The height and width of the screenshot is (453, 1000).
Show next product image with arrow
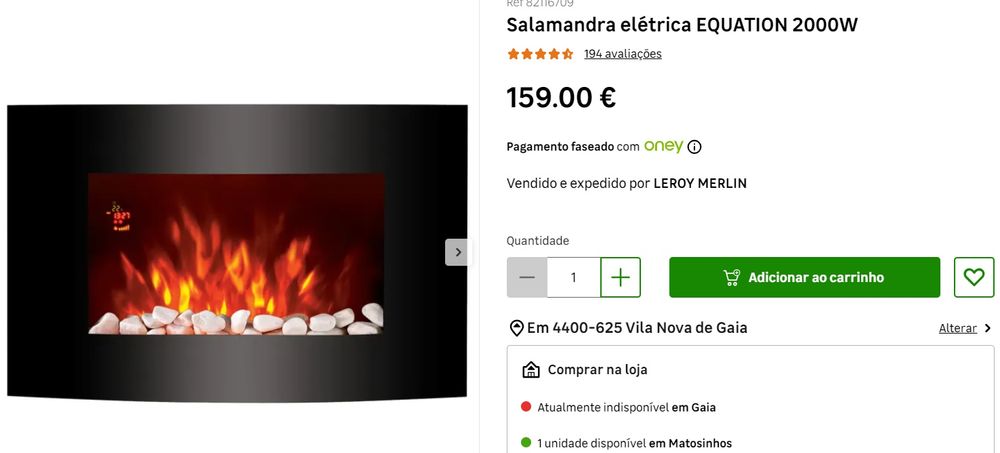click(x=457, y=252)
